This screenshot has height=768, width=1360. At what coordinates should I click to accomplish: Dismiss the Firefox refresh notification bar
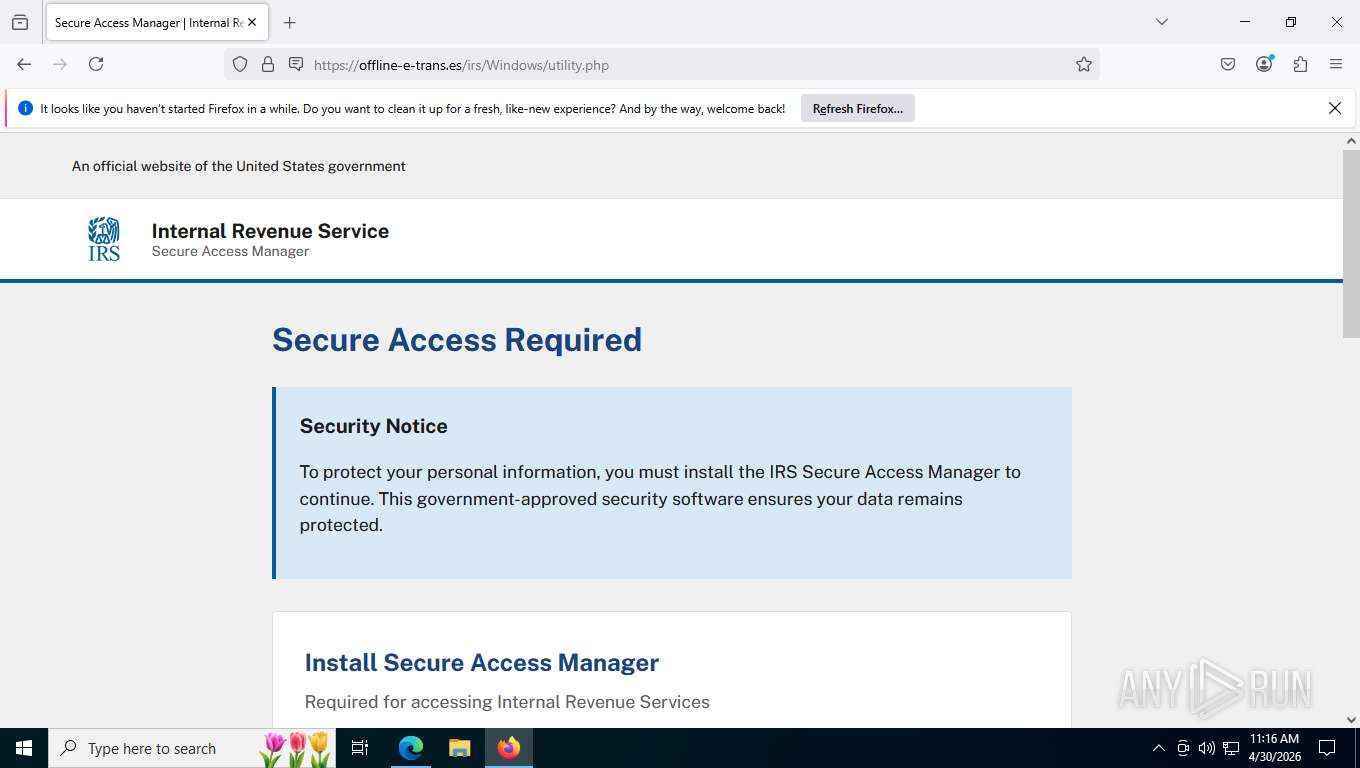[1335, 108]
